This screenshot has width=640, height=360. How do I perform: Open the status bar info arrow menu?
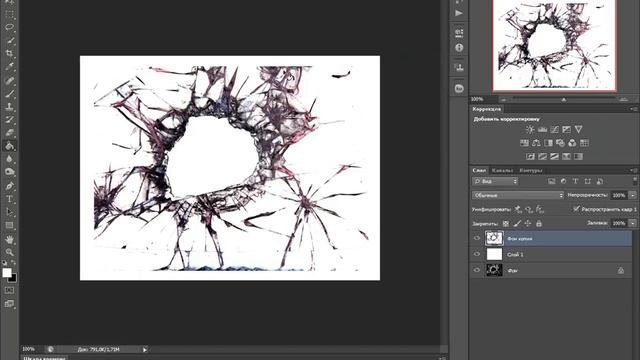pyautogui.click(x=144, y=350)
